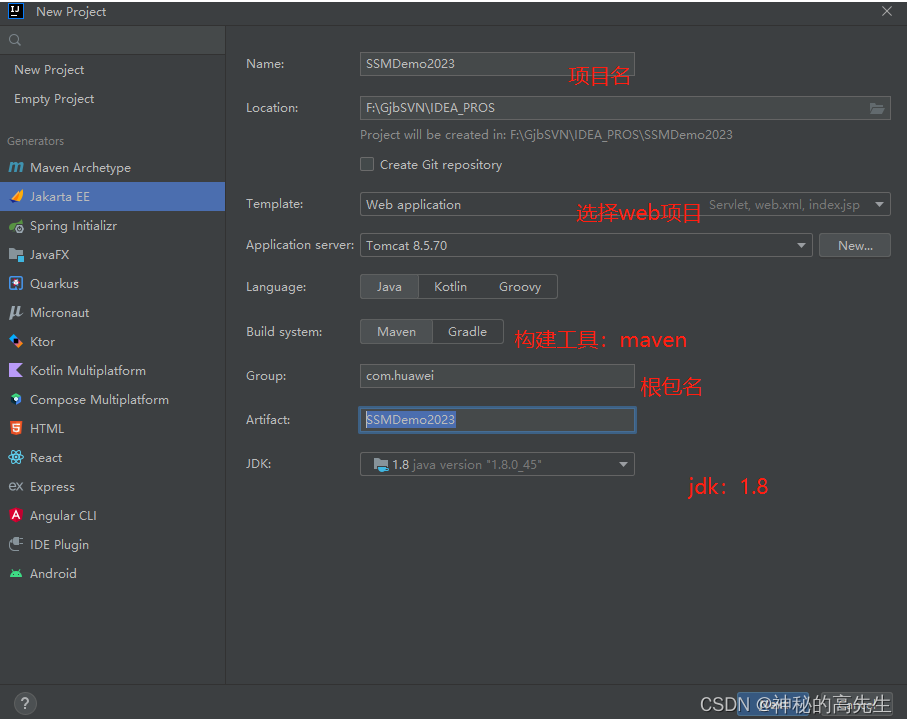Click the Ktor logo icon
Screen dimensions: 908x724
(16, 341)
